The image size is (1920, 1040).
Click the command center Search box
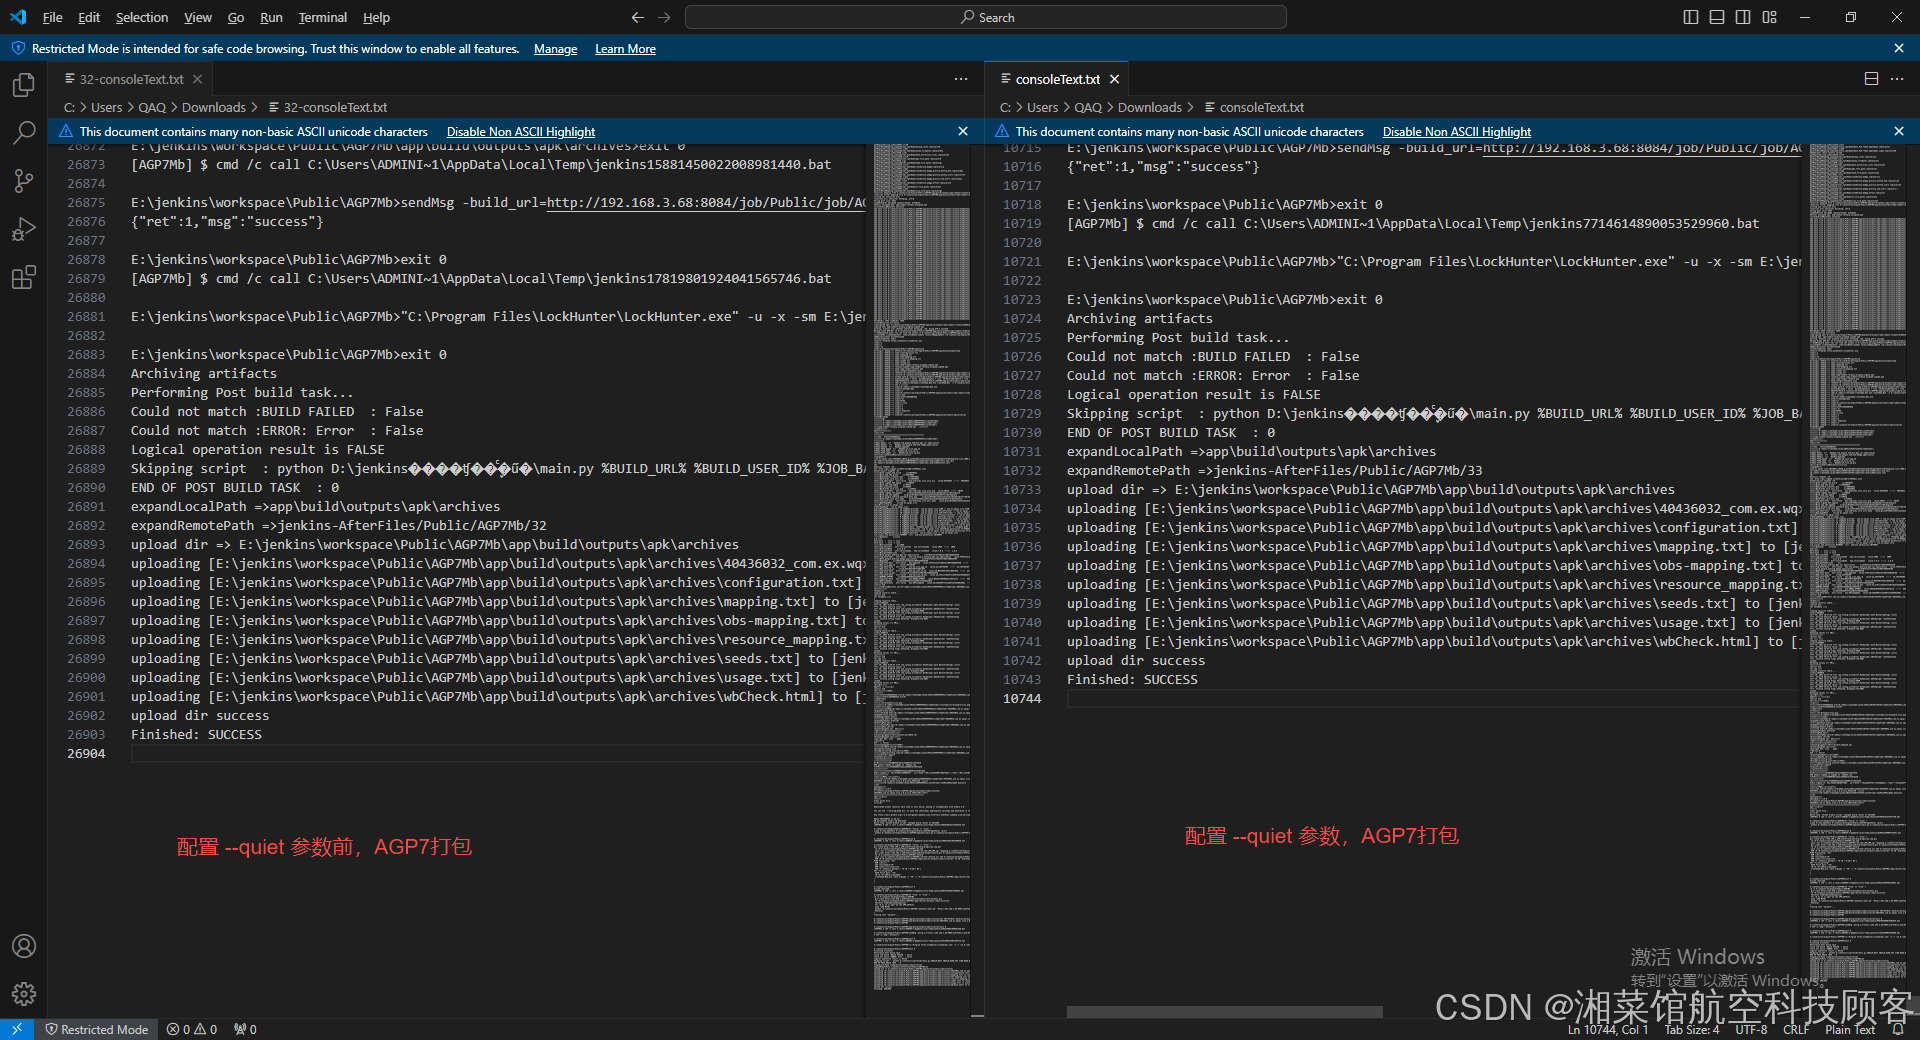point(986,17)
